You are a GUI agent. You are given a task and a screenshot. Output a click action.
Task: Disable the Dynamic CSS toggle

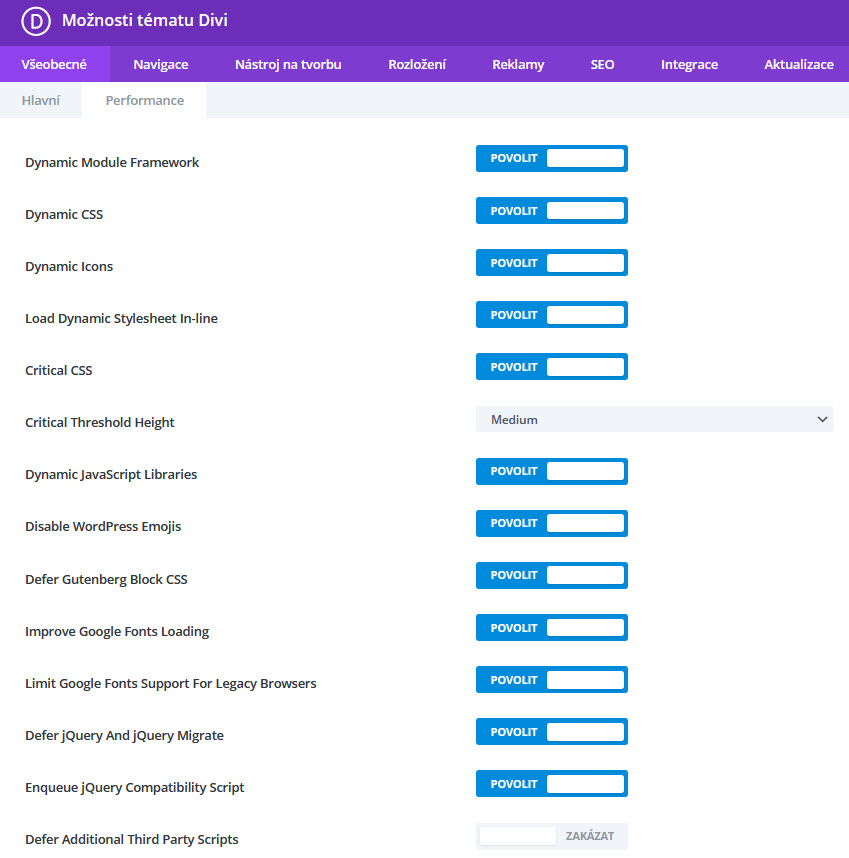pyautogui.click(x=551, y=211)
